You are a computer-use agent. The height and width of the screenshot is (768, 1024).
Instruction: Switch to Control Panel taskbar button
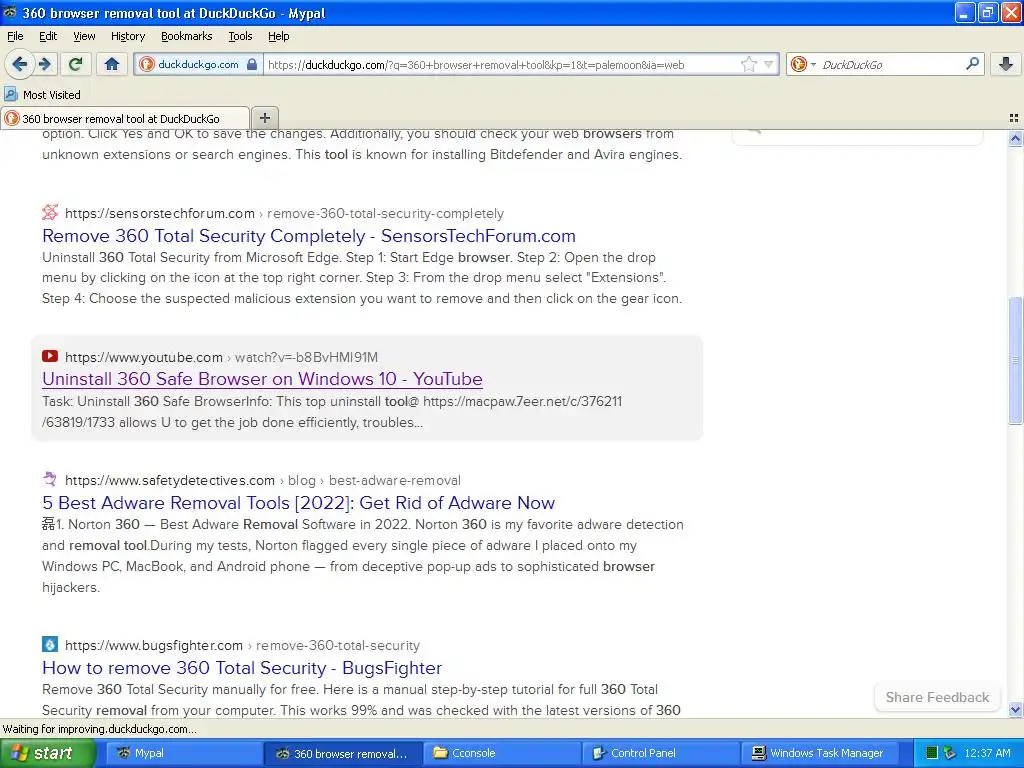pyautogui.click(x=661, y=753)
